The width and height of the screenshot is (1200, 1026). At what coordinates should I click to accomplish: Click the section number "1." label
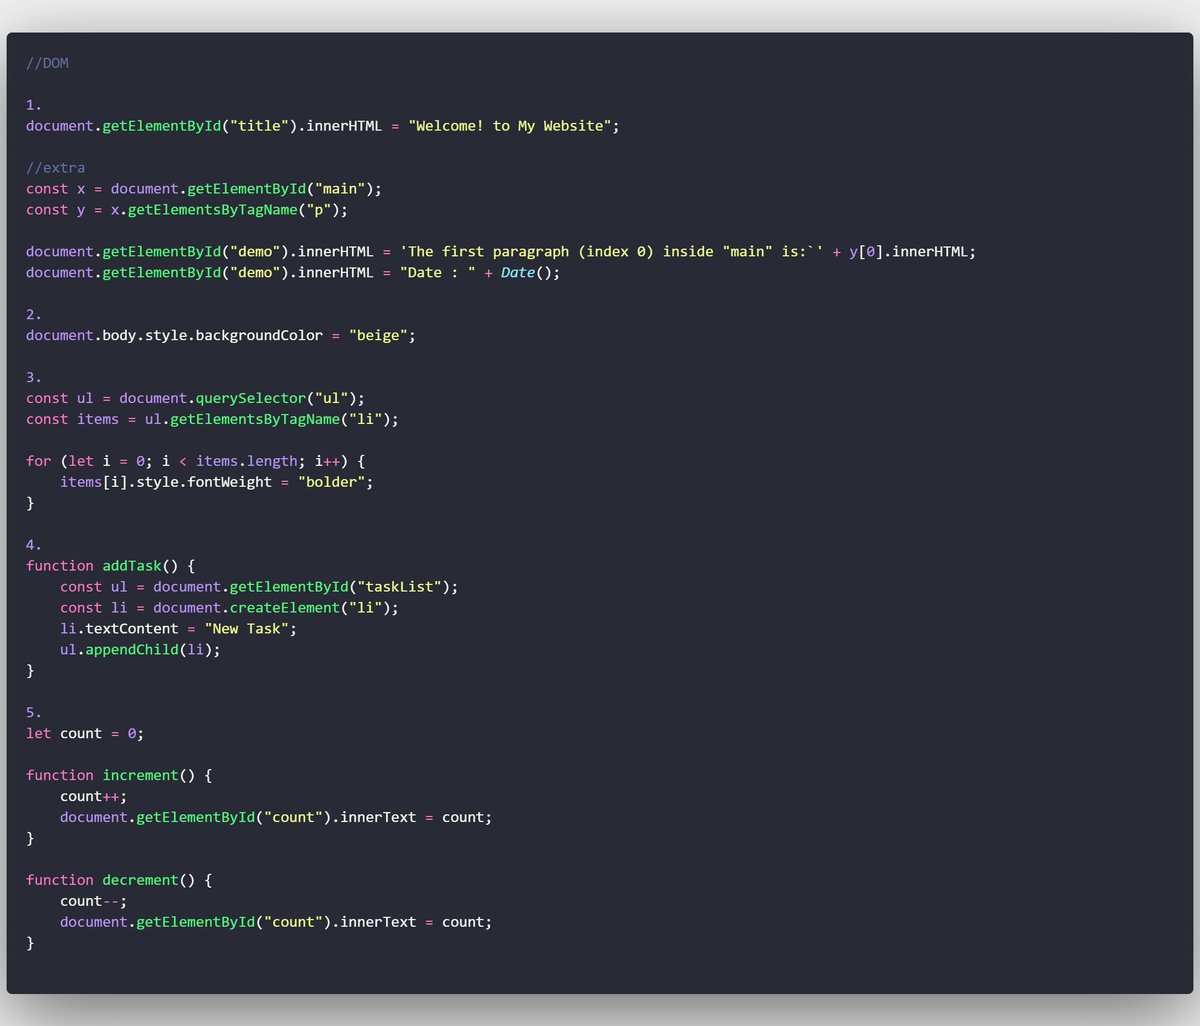(34, 105)
